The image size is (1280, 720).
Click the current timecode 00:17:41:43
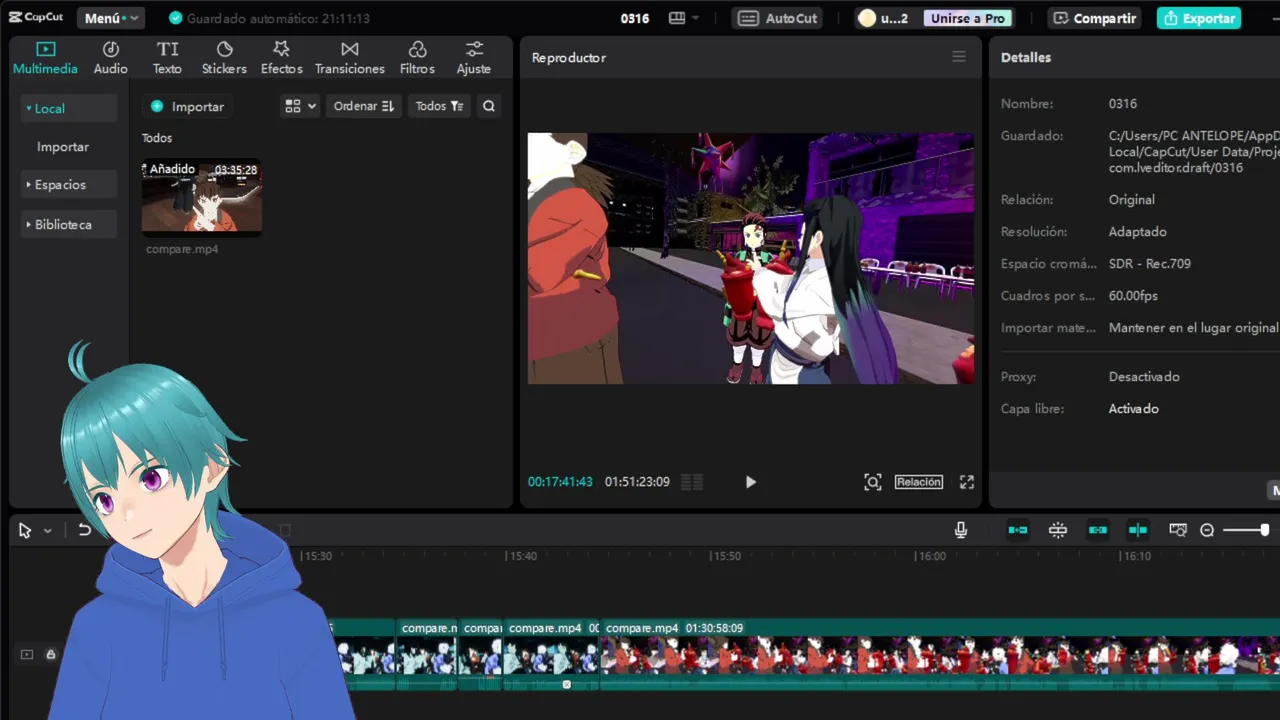click(x=560, y=482)
